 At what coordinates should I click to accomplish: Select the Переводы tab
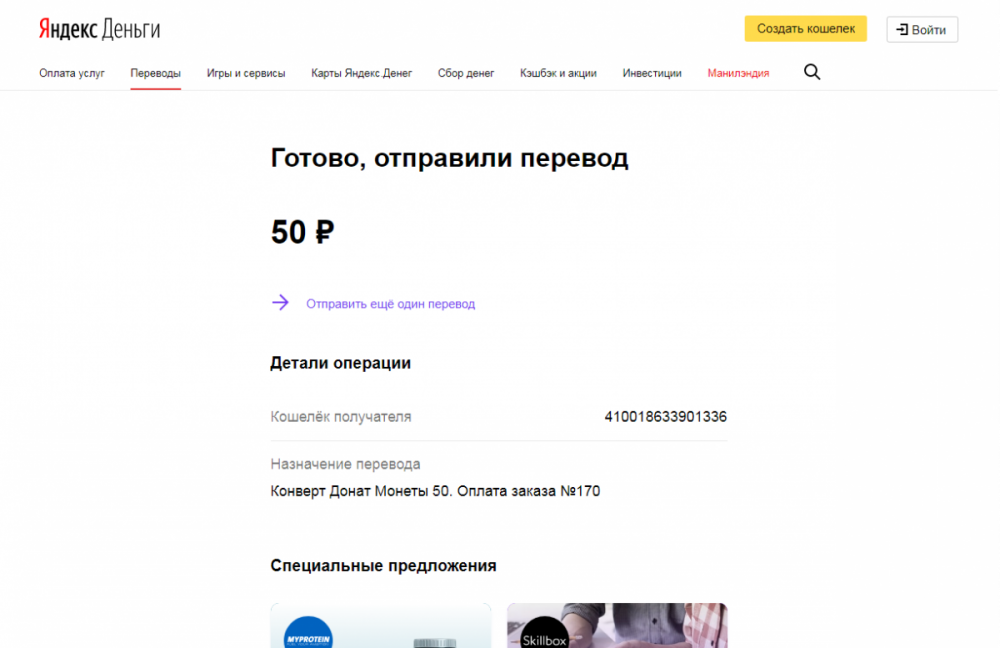[x=156, y=73]
